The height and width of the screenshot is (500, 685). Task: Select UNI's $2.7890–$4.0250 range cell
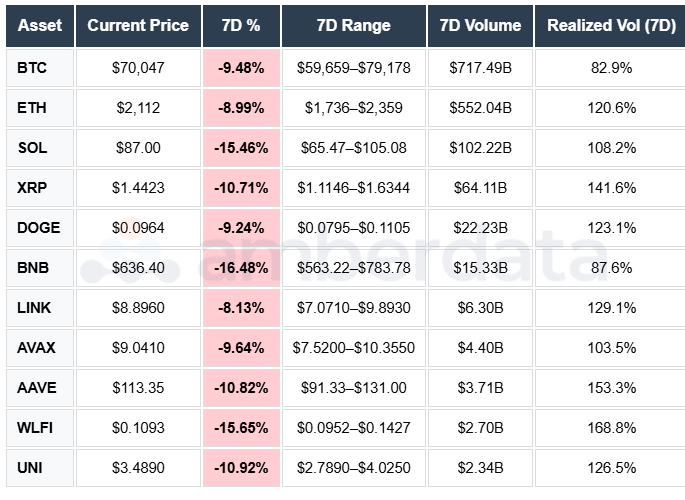pyautogui.click(x=353, y=468)
